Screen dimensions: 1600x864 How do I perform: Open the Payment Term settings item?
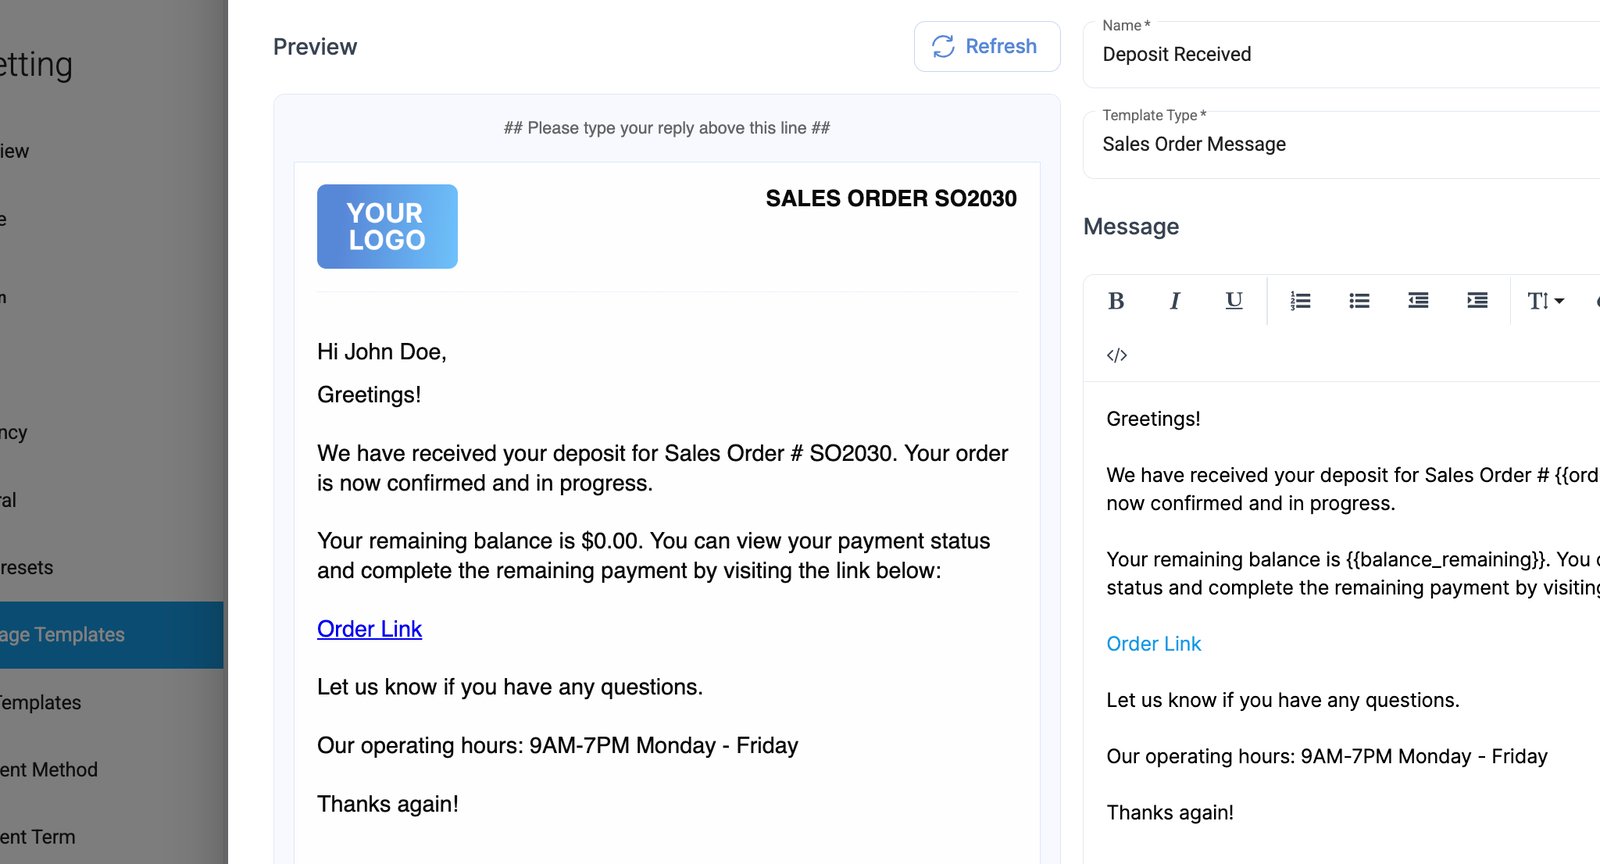coord(38,837)
